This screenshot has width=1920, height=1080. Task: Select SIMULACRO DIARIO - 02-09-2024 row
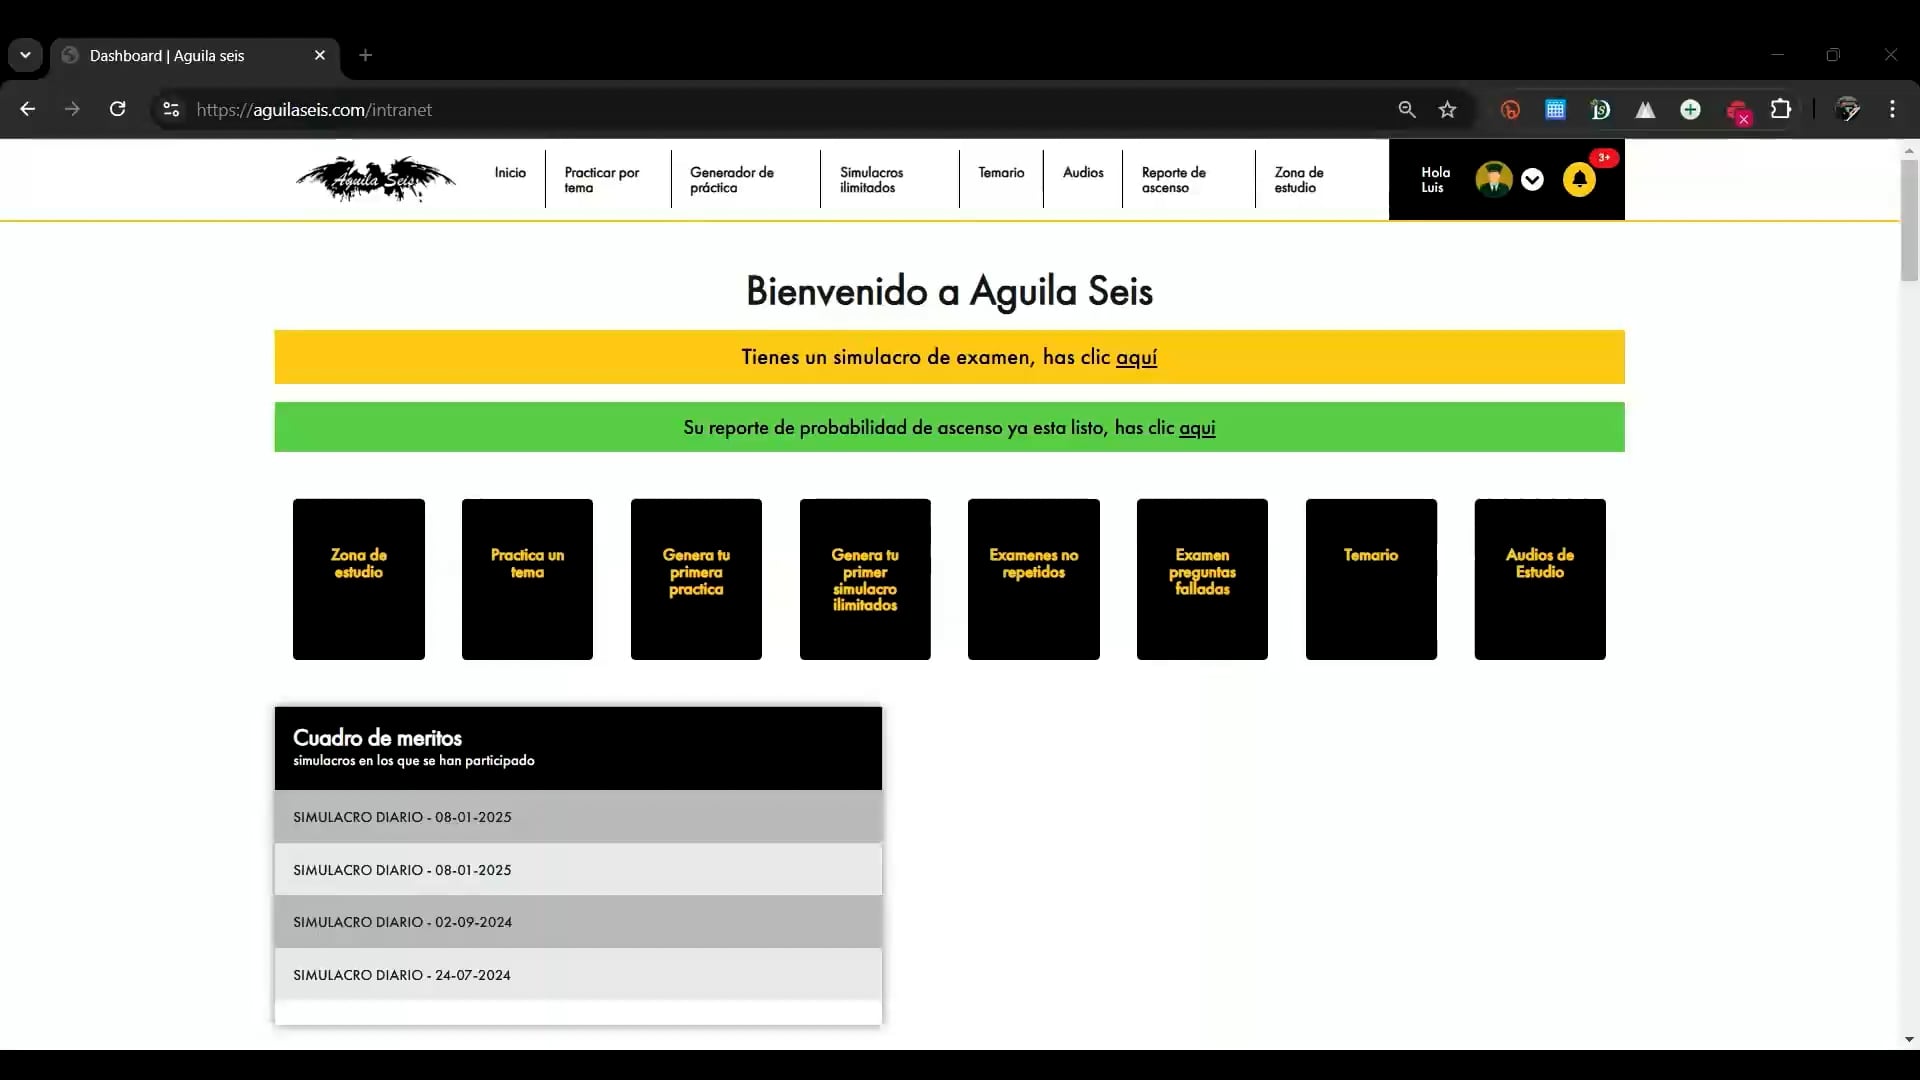[578, 922]
